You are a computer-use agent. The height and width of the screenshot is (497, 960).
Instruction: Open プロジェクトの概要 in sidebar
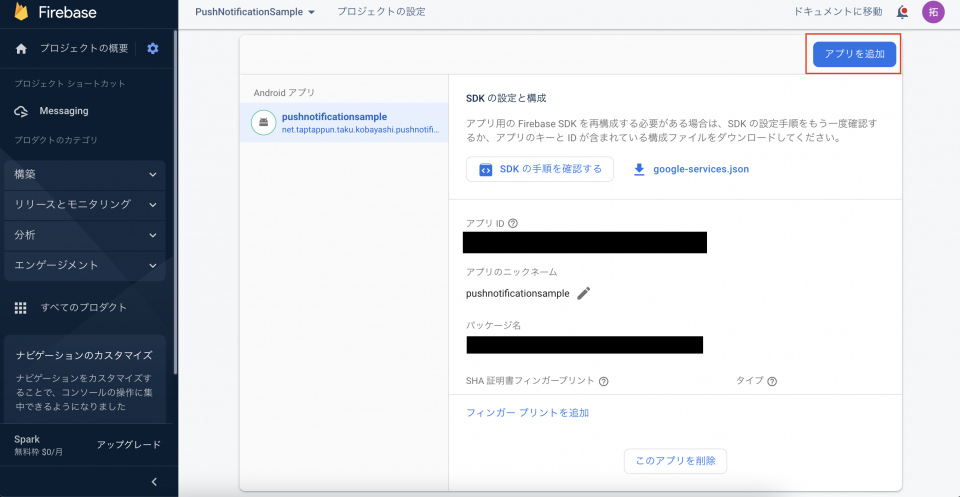pos(84,48)
